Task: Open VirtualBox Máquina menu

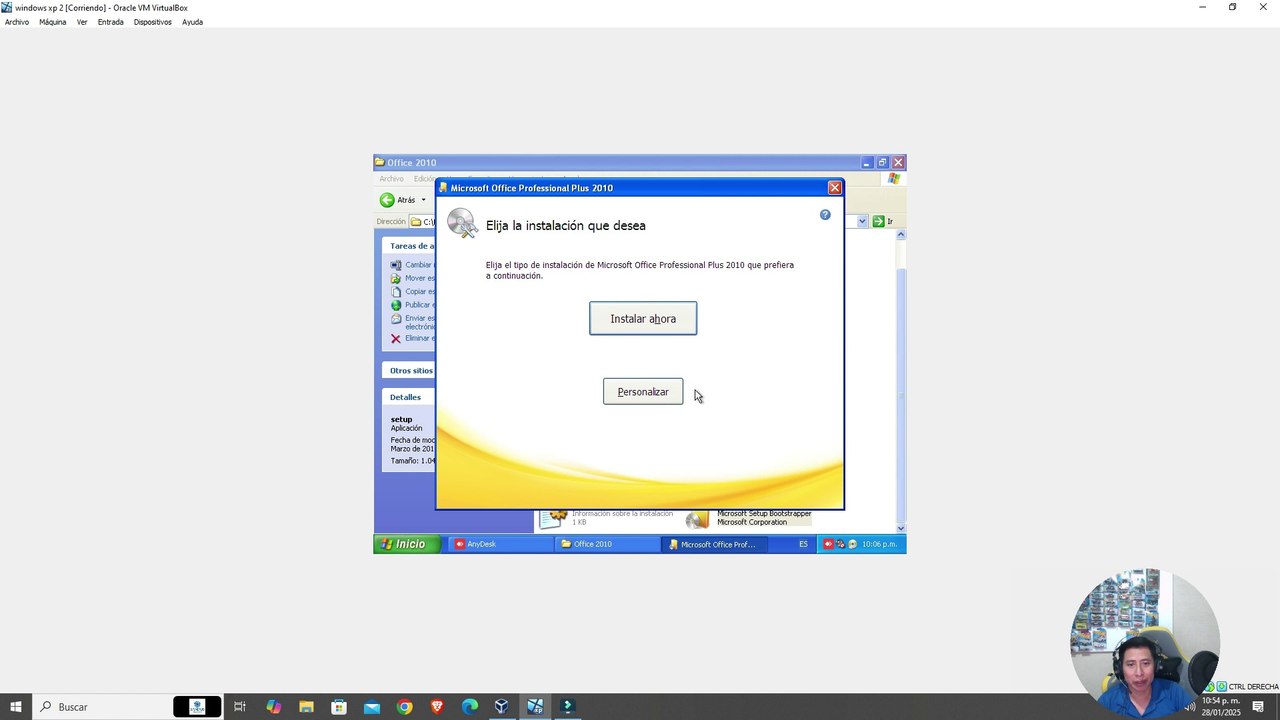Action: (52, 22)
